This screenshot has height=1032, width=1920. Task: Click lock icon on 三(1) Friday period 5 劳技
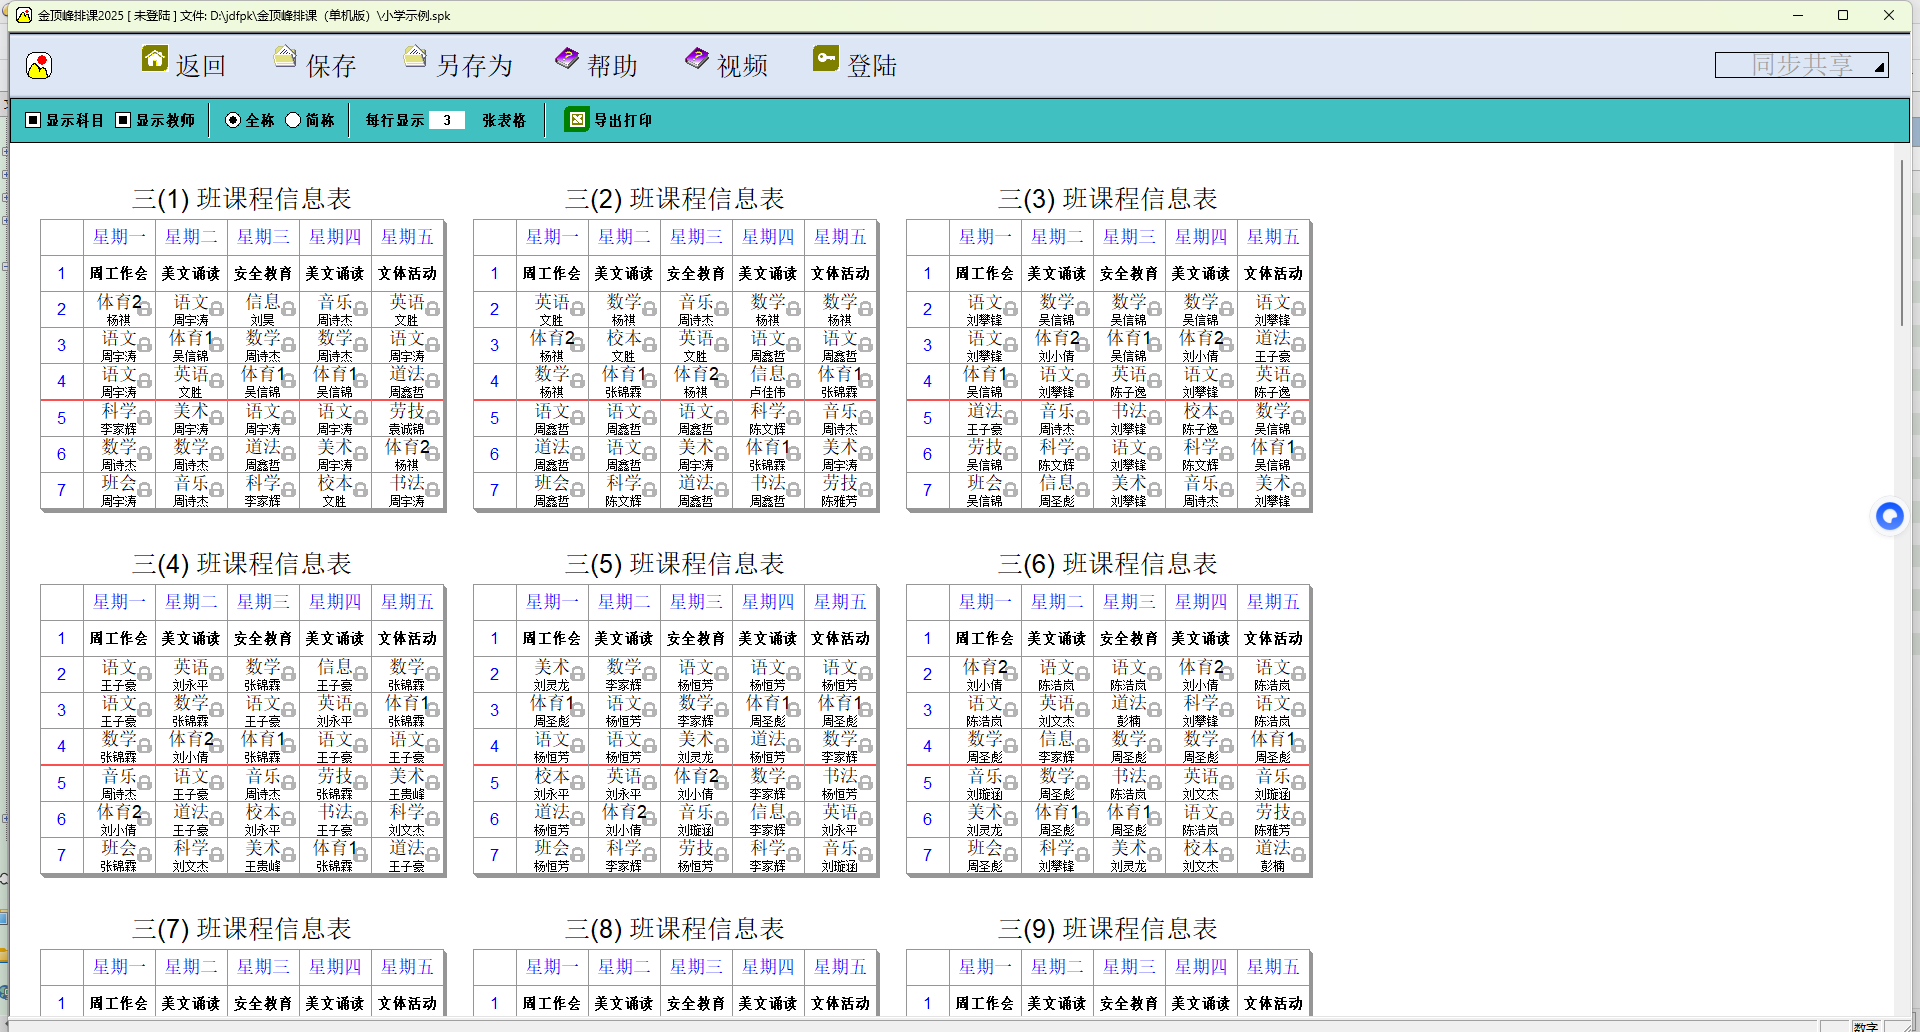click(433, 418)
